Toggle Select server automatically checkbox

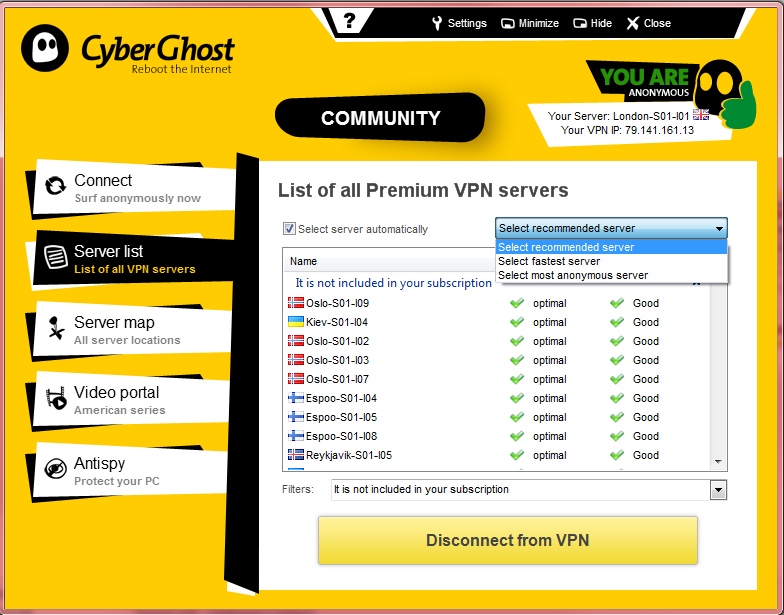[x=289, y=228]
